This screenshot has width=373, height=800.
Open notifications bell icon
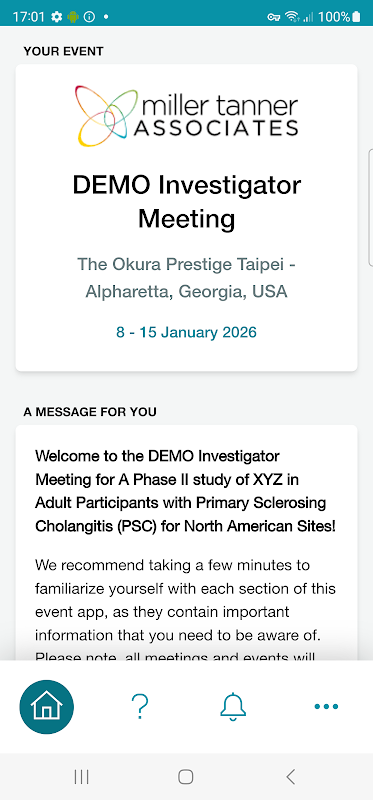pos(233,707)
